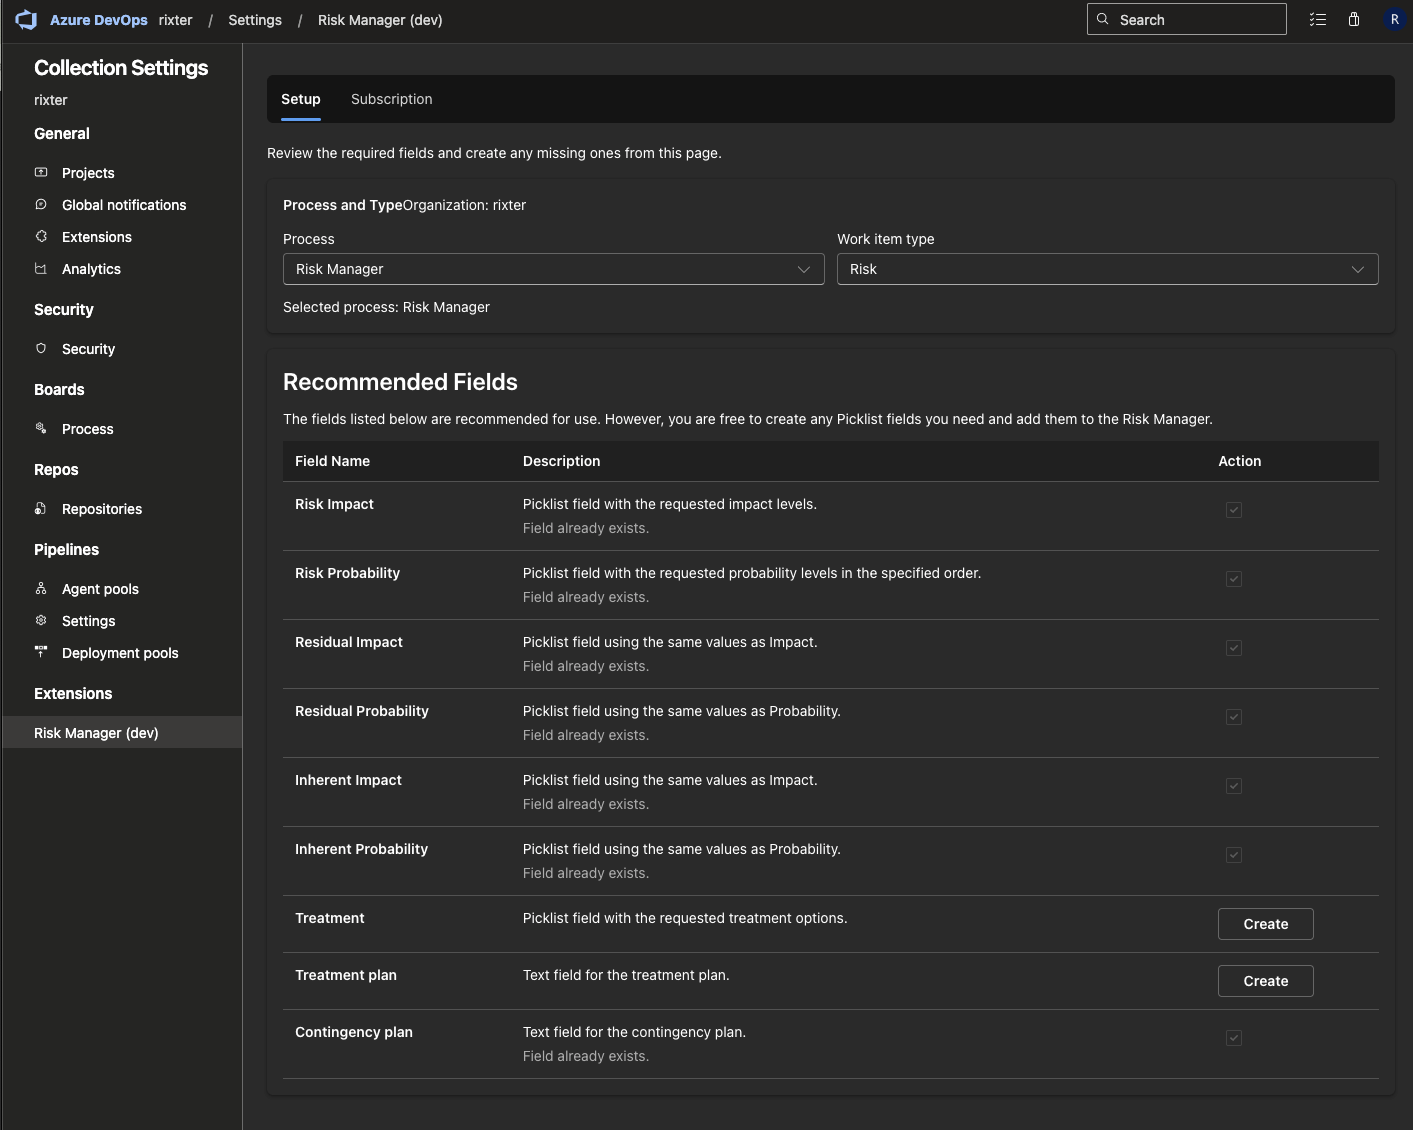The image size is (1413, 1130).
Task: Open the Projects settings icon
Action: 41,172
